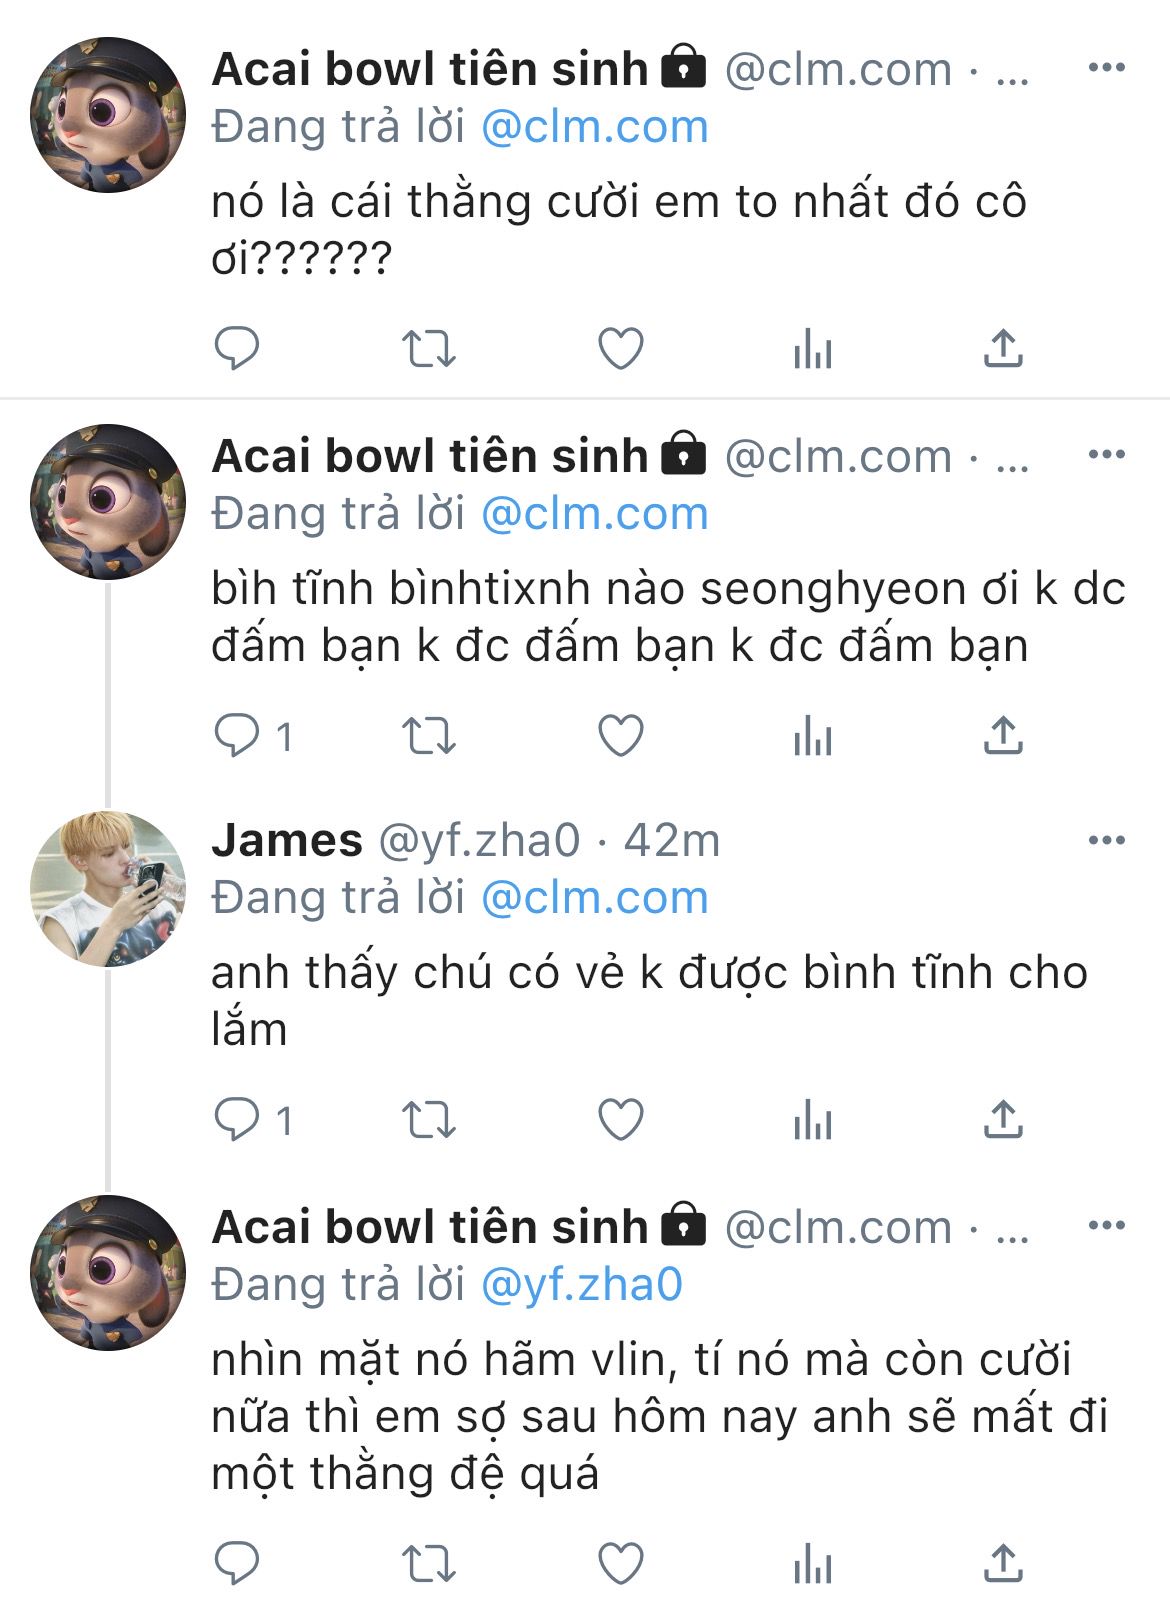
Task: Open James's profile picture
Action: [108, 889]
